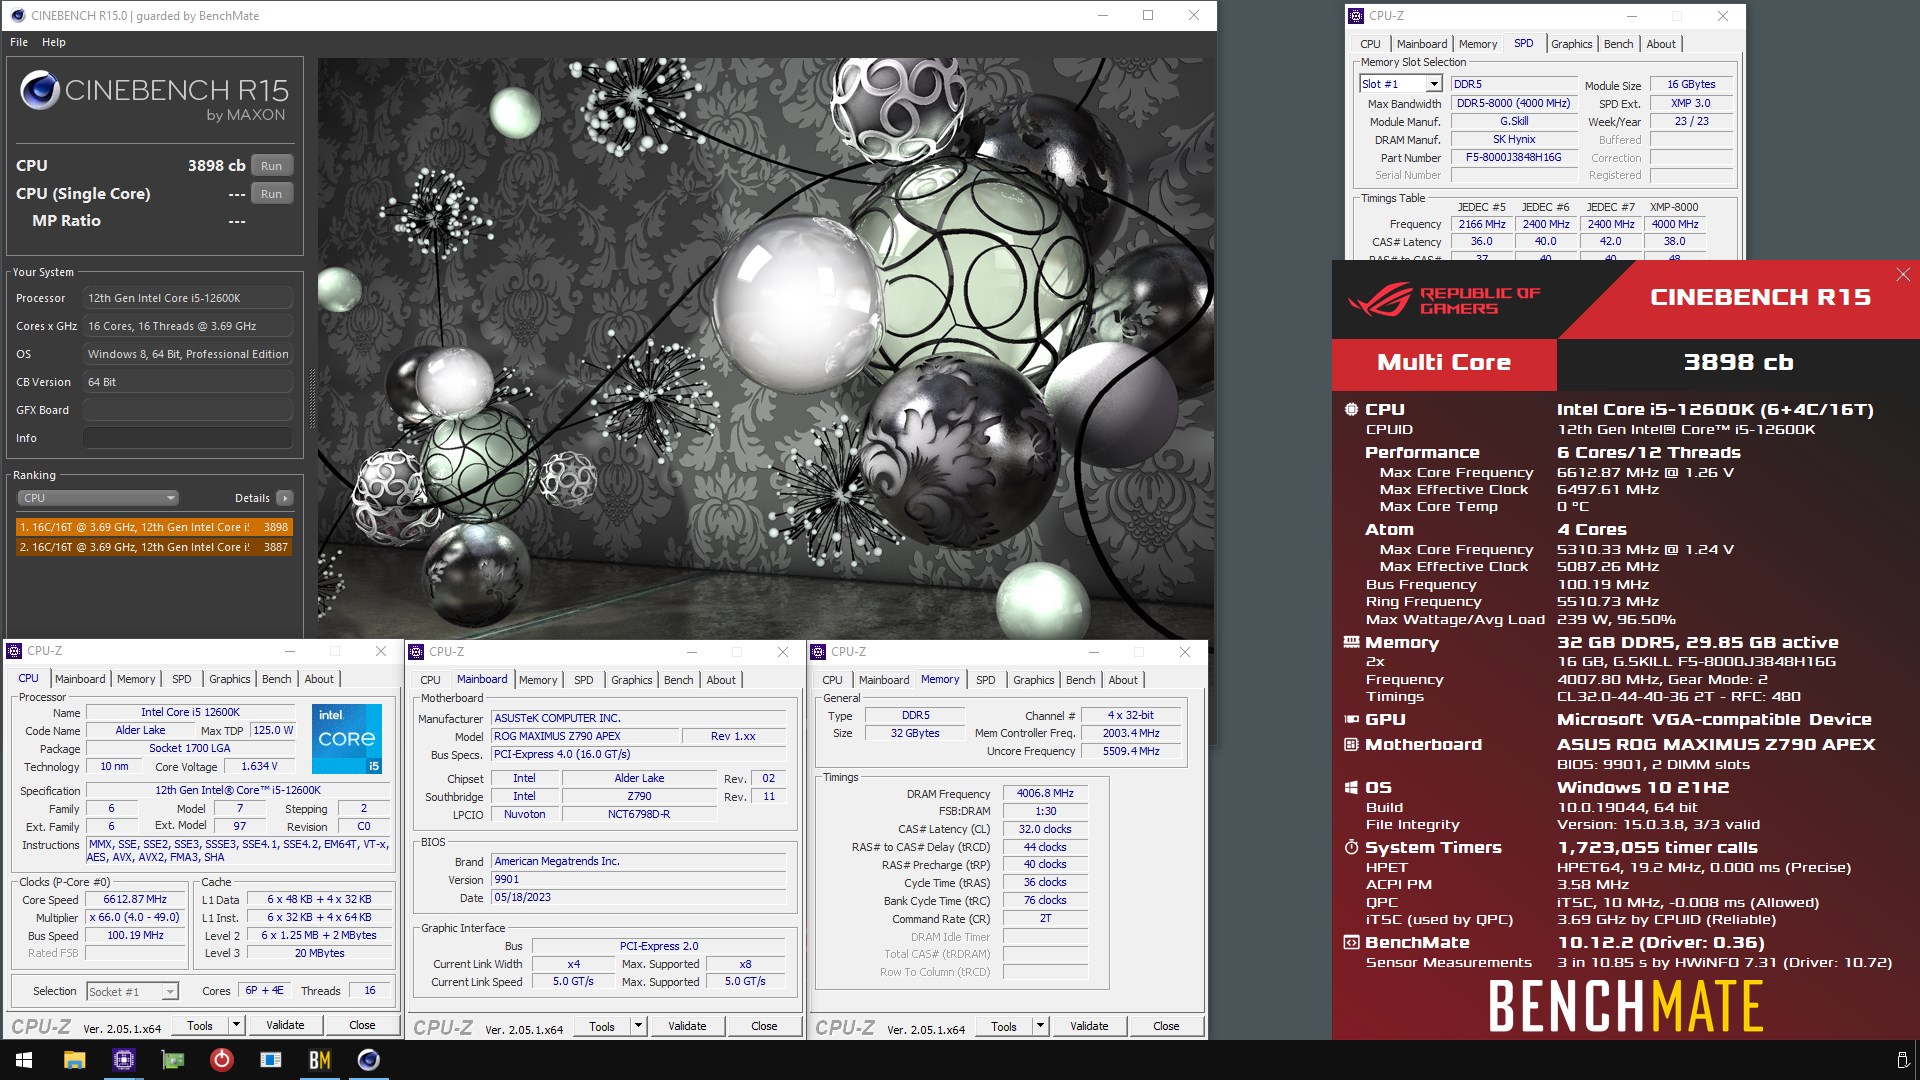Open the red power button taskbar app
This screenshot has height=1080, width=1920.
[222, 1060]
